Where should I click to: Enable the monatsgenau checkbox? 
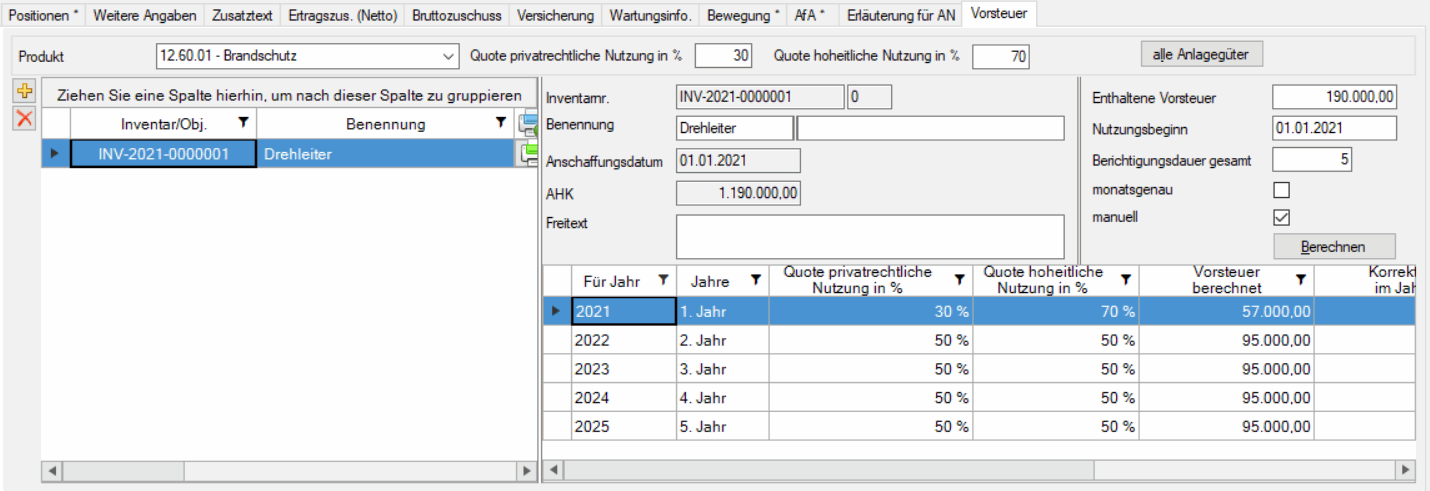[1281, 190]
